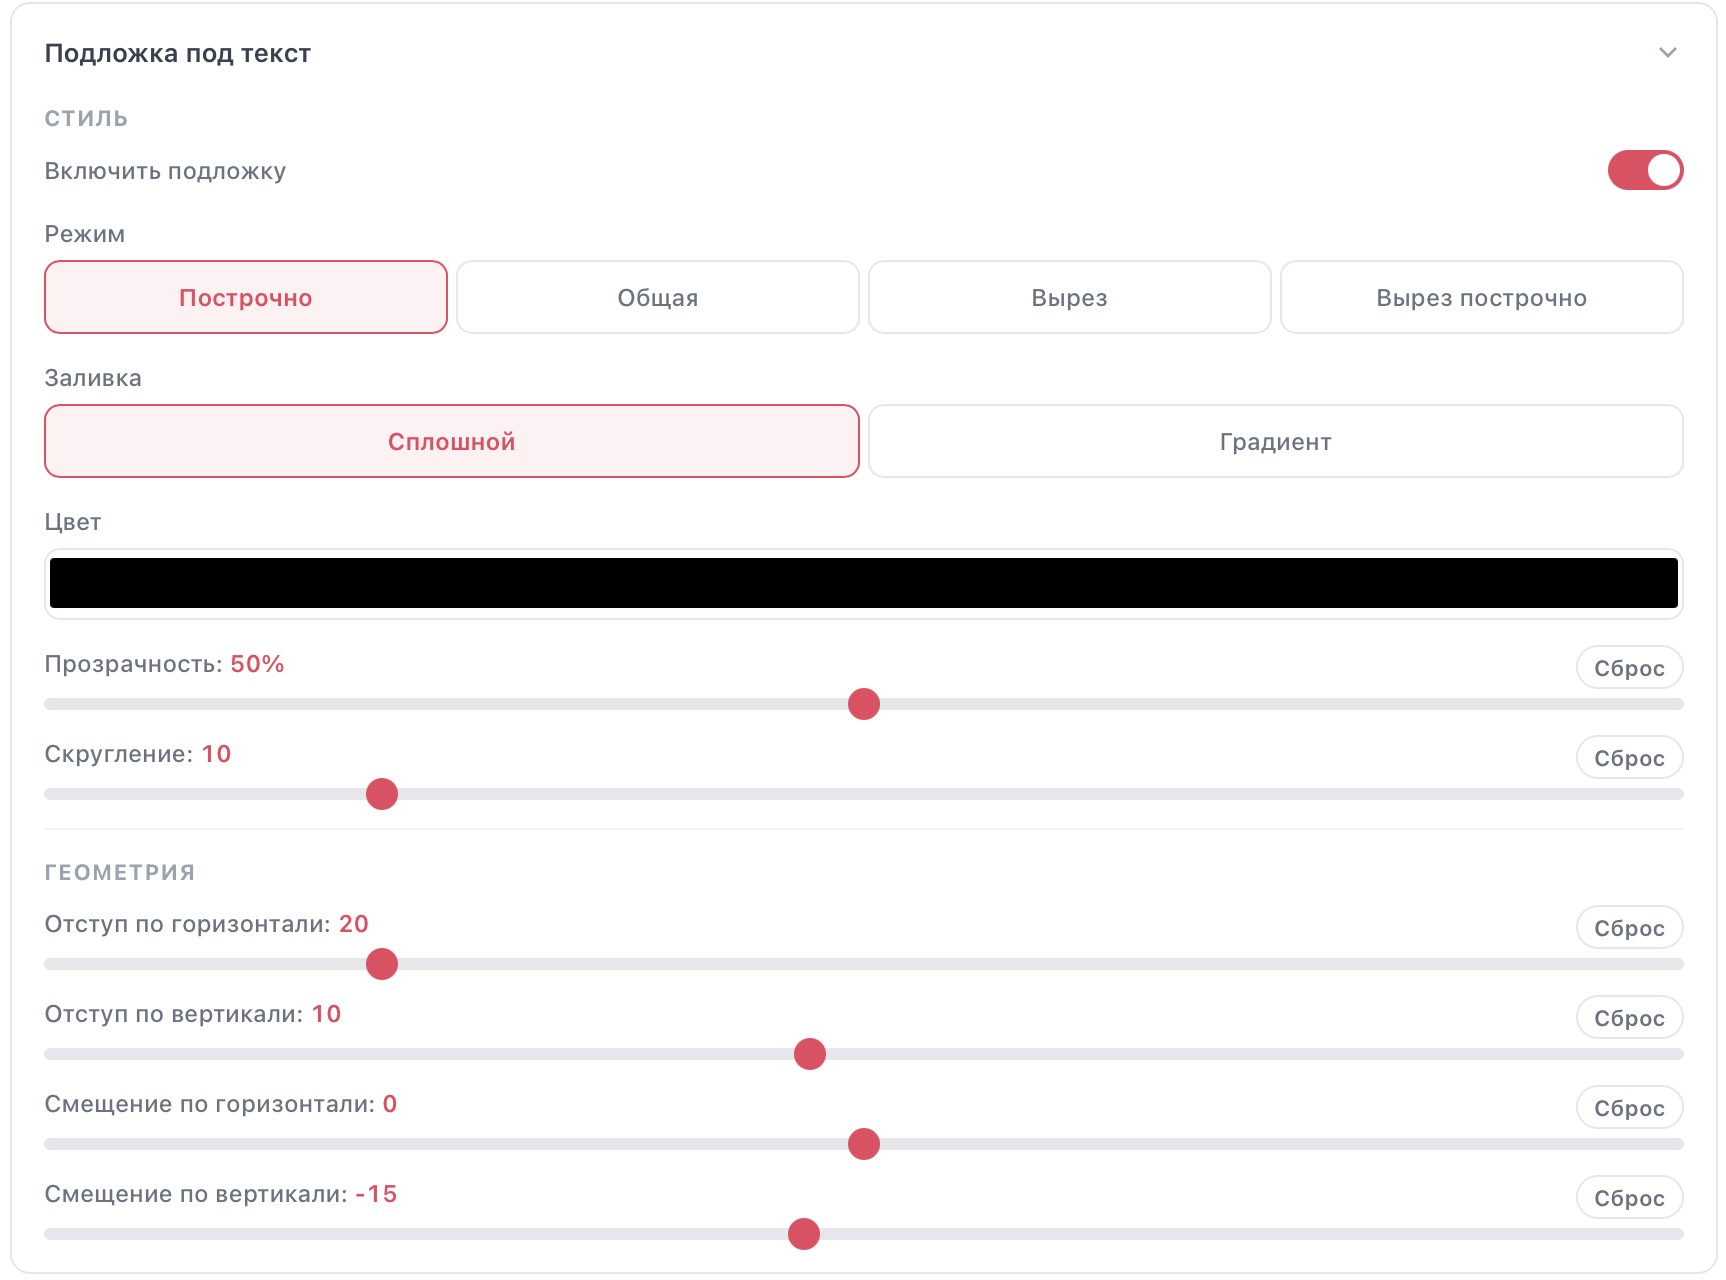Viewport: 1726px width, 1280px height.
Task: Reset Отступ по горизонтали
Action: coord(1629,928)
